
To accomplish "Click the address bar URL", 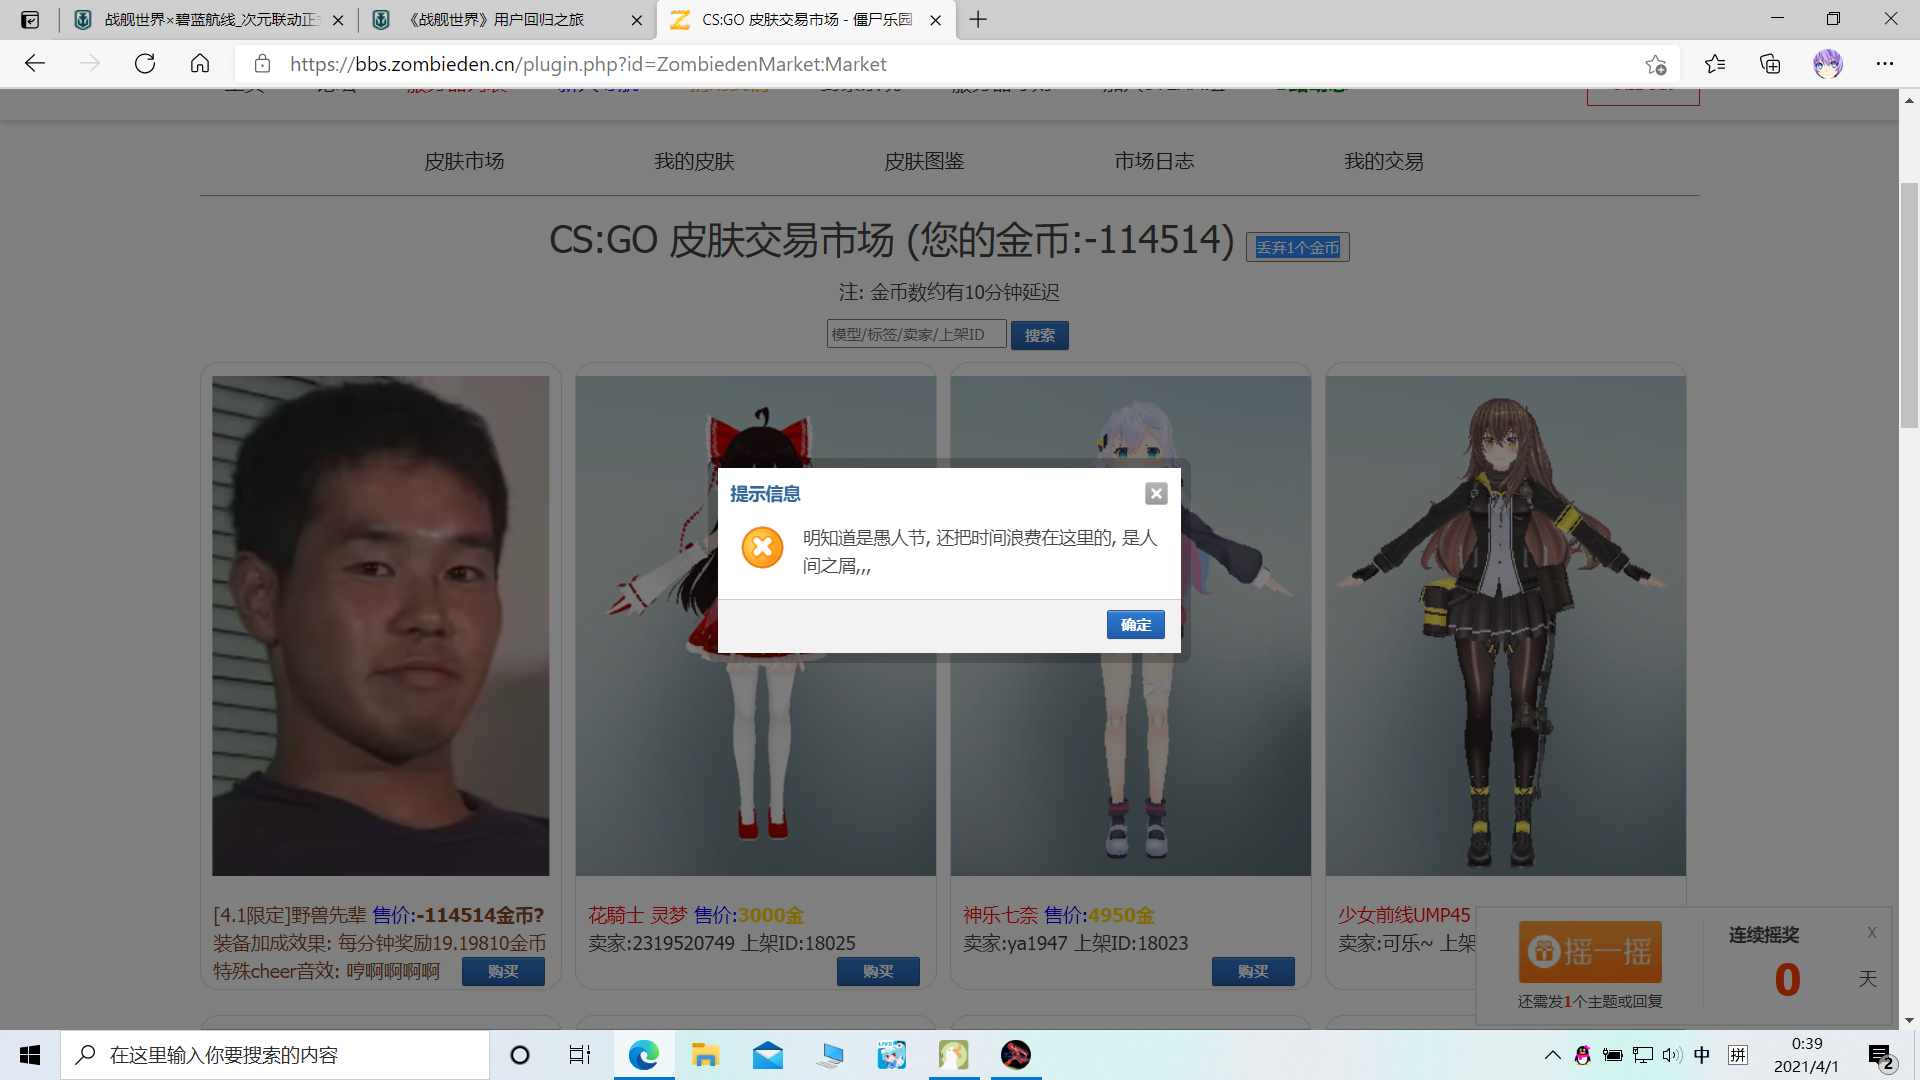I will [x=588, y=64].
